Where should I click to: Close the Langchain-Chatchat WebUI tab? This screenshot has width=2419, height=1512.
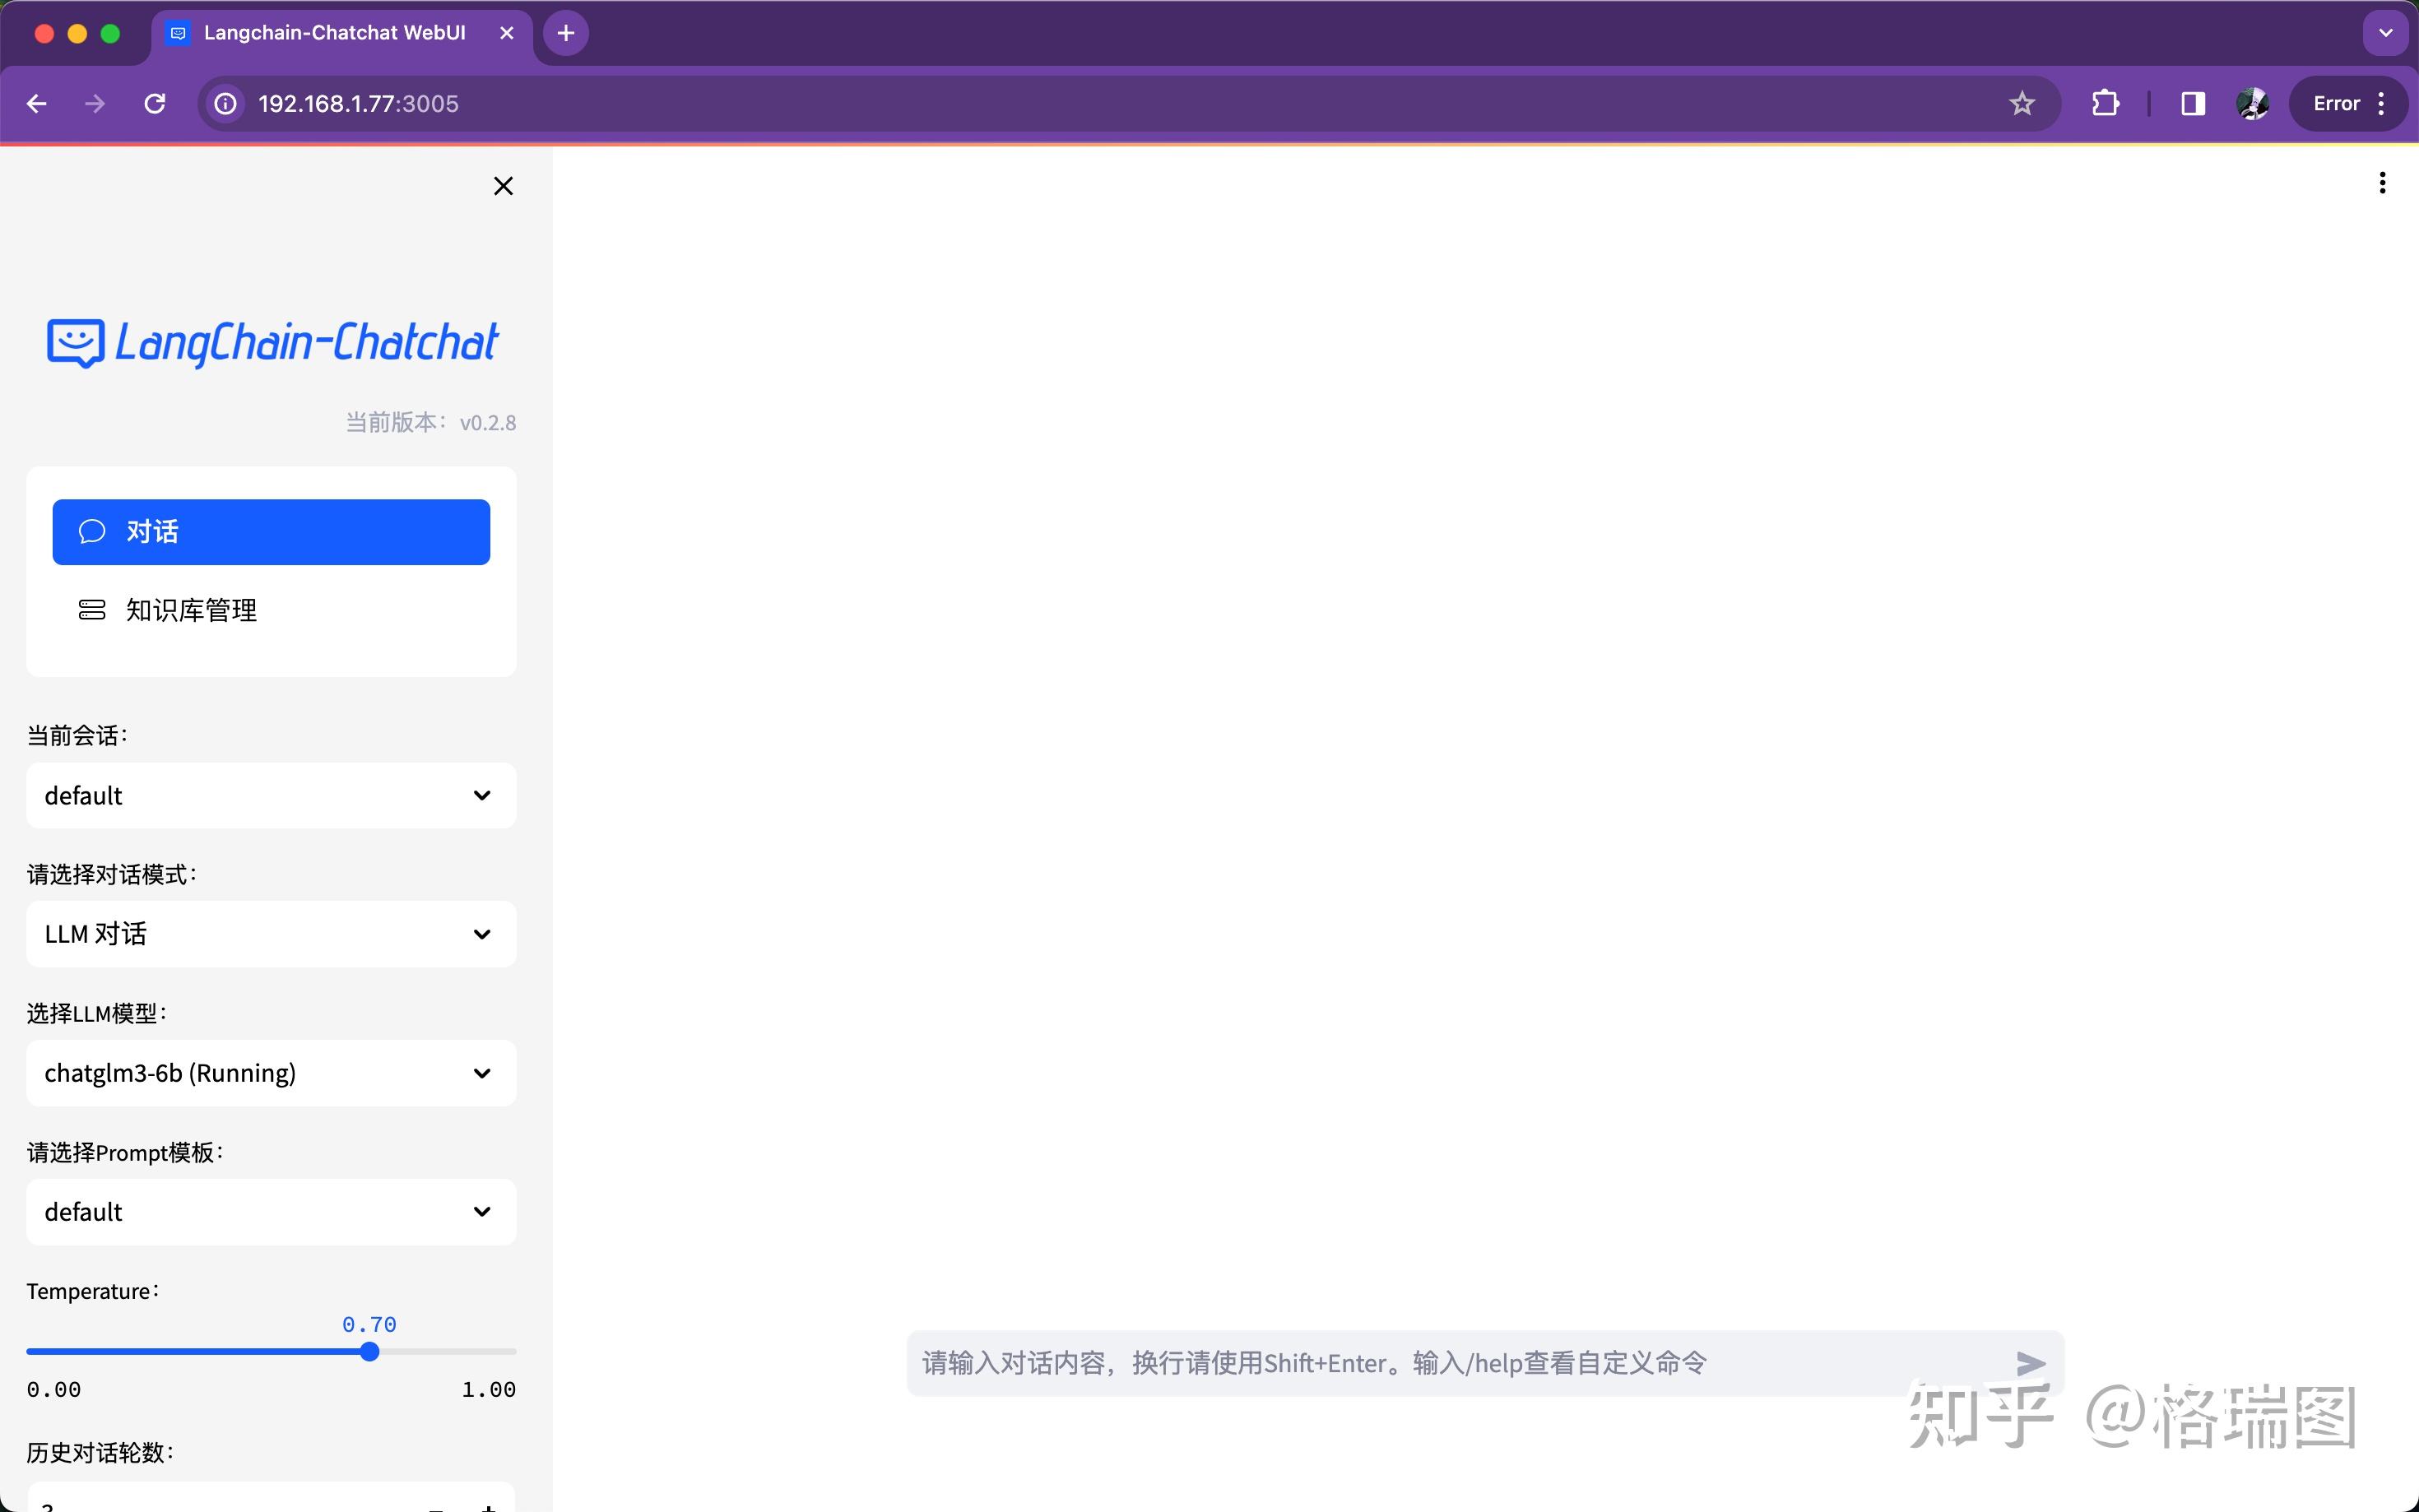(x=507, y=33)
